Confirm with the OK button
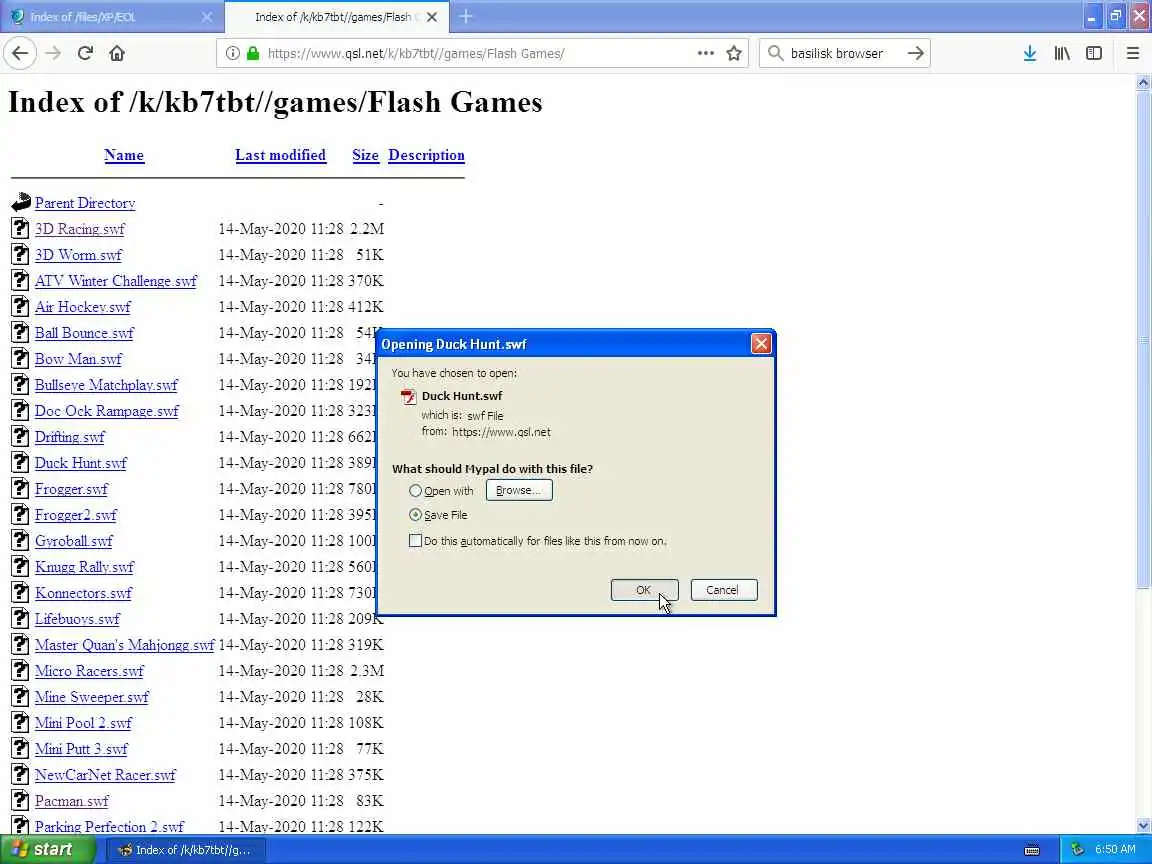 tap(644, 590)
